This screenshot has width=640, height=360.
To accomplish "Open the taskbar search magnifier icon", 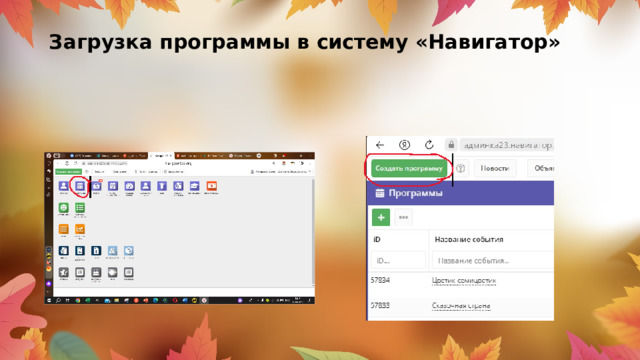I will point(58,300).
